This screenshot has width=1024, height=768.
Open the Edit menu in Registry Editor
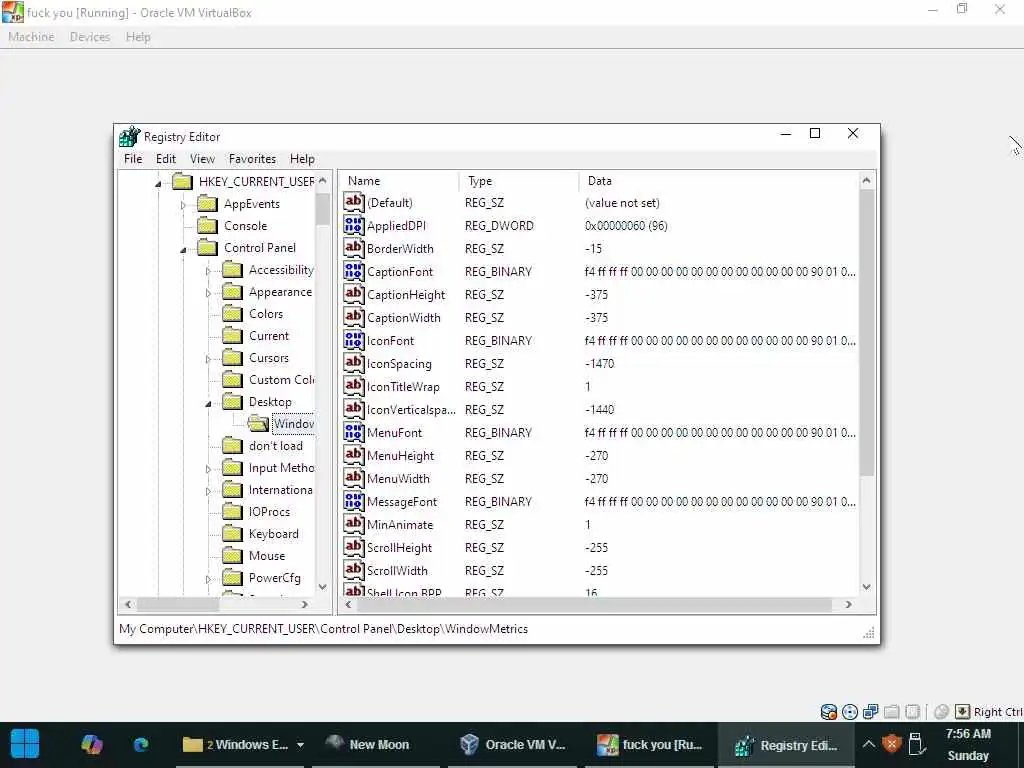coord(165,159)
